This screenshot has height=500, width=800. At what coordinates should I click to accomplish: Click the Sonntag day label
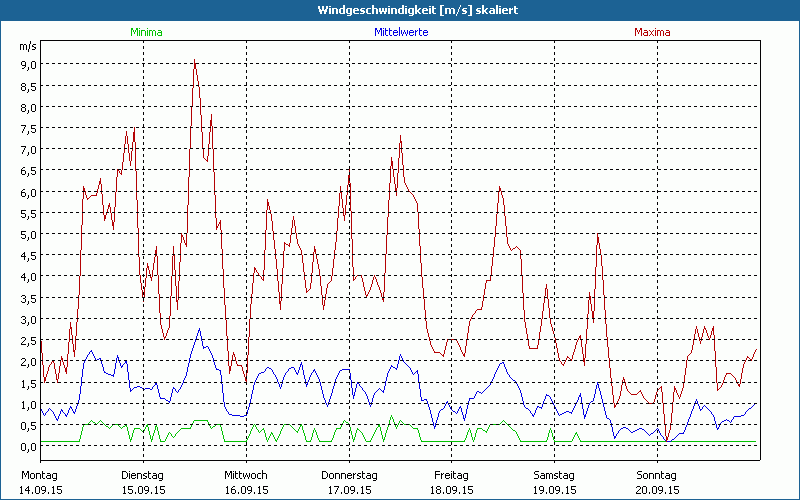pyautogui.click(x=657, y=475)
